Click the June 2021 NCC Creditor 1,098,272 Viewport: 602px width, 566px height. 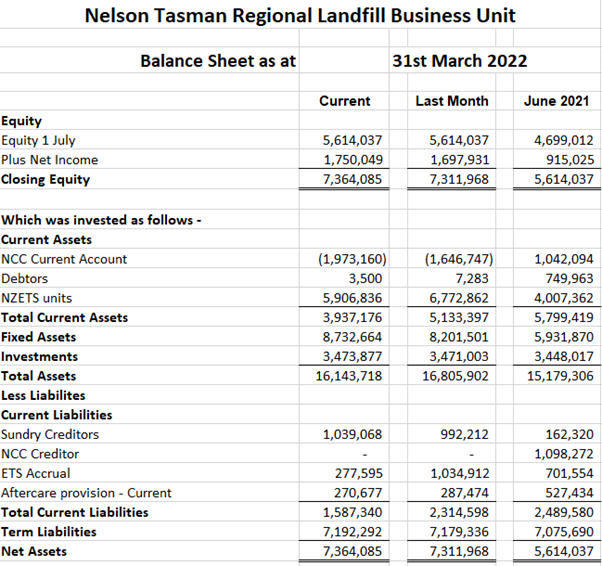(x=564, y=454)
